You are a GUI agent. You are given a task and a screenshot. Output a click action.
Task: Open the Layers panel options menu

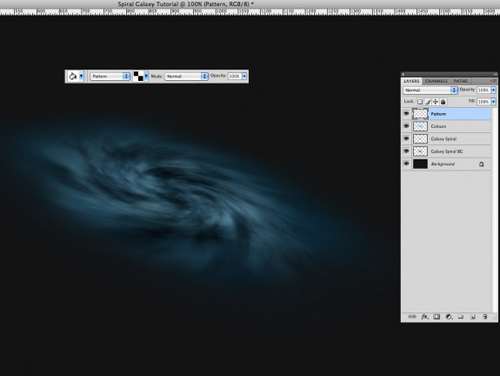pos(493,81)
